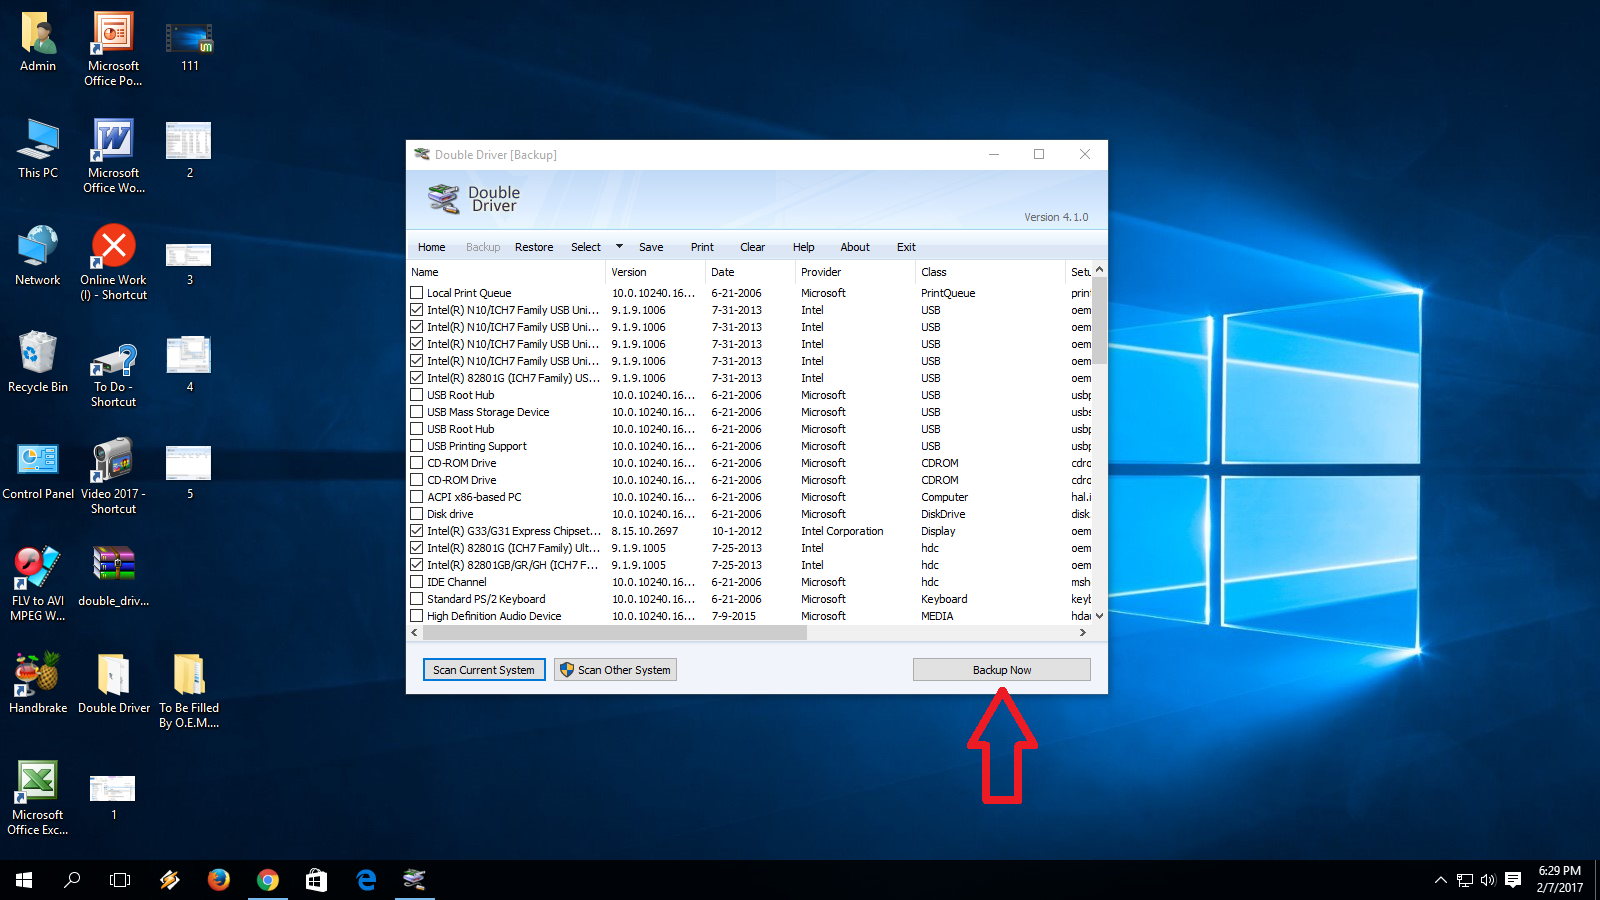Open the Microsoft Office Word shortcut
Image resolution: width=1600 pixels, height=900 pixels.
coord(112,138)
